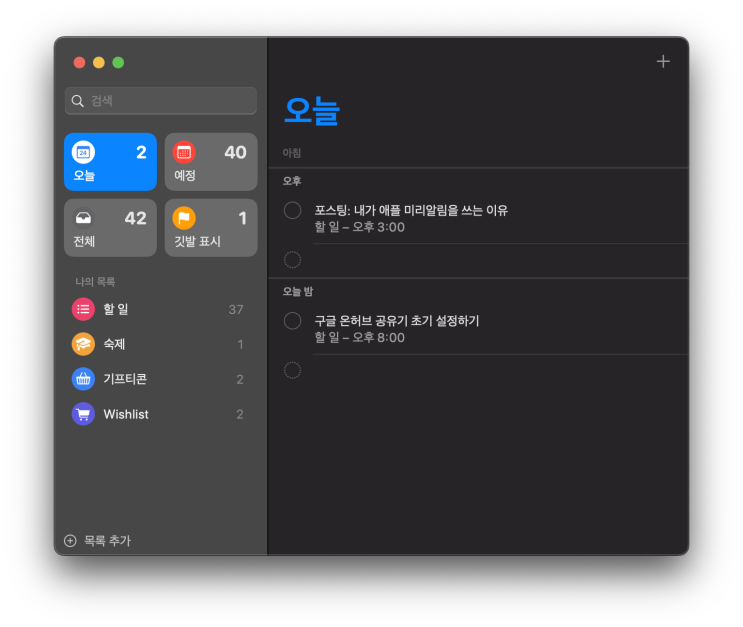Click the empty dotted circle under 오후
Viewport: 743px width, 627px height.
pos(292,260)
